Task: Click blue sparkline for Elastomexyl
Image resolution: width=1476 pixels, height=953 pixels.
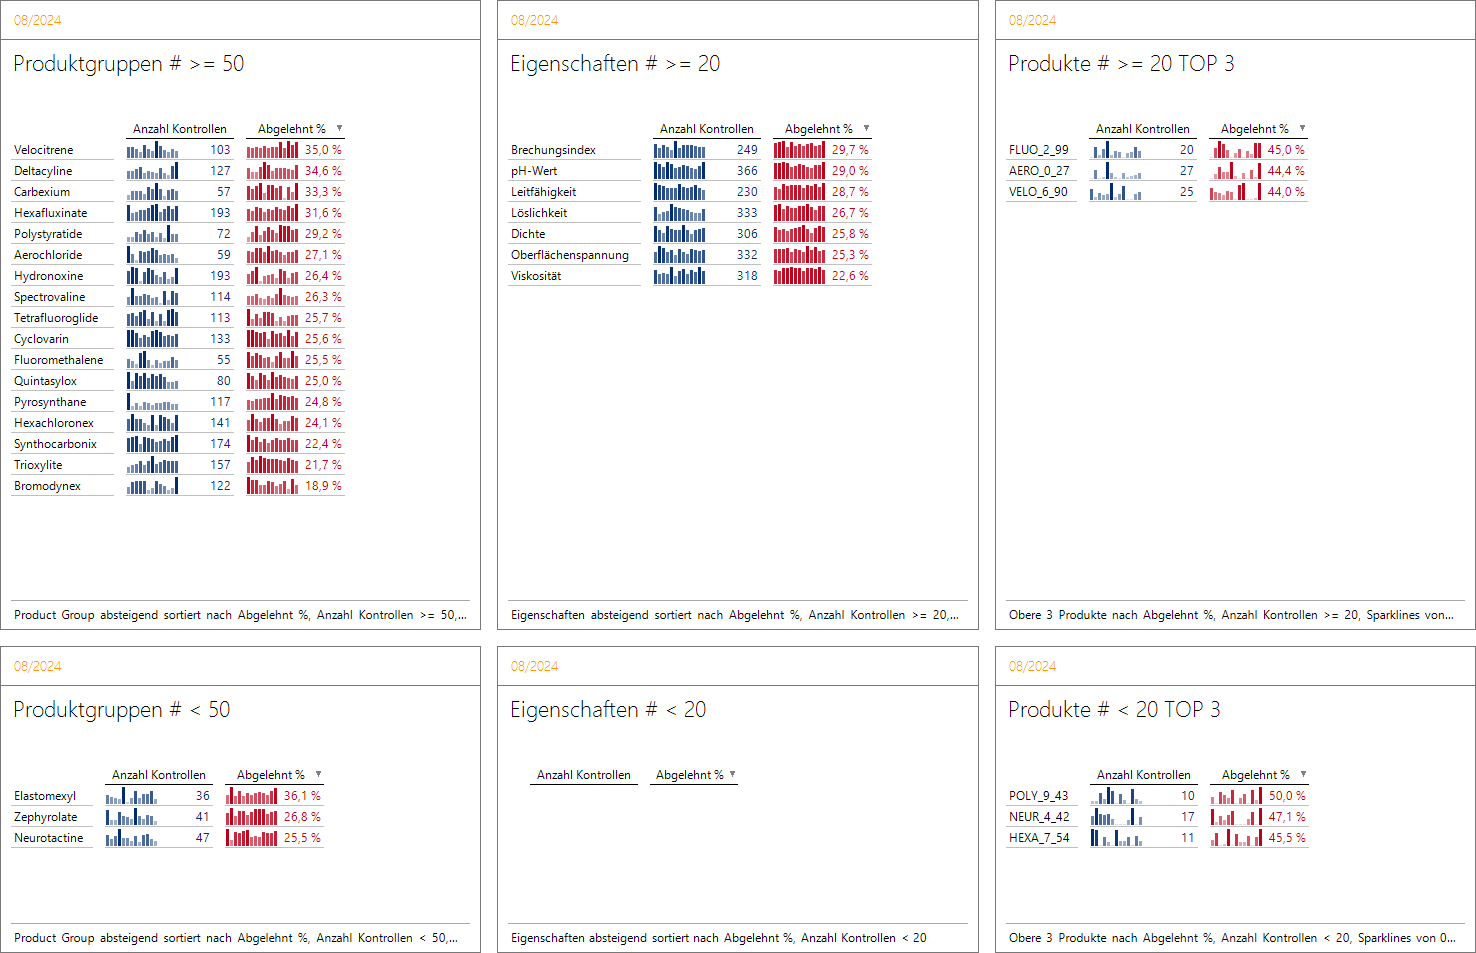Action: point(131,796)
